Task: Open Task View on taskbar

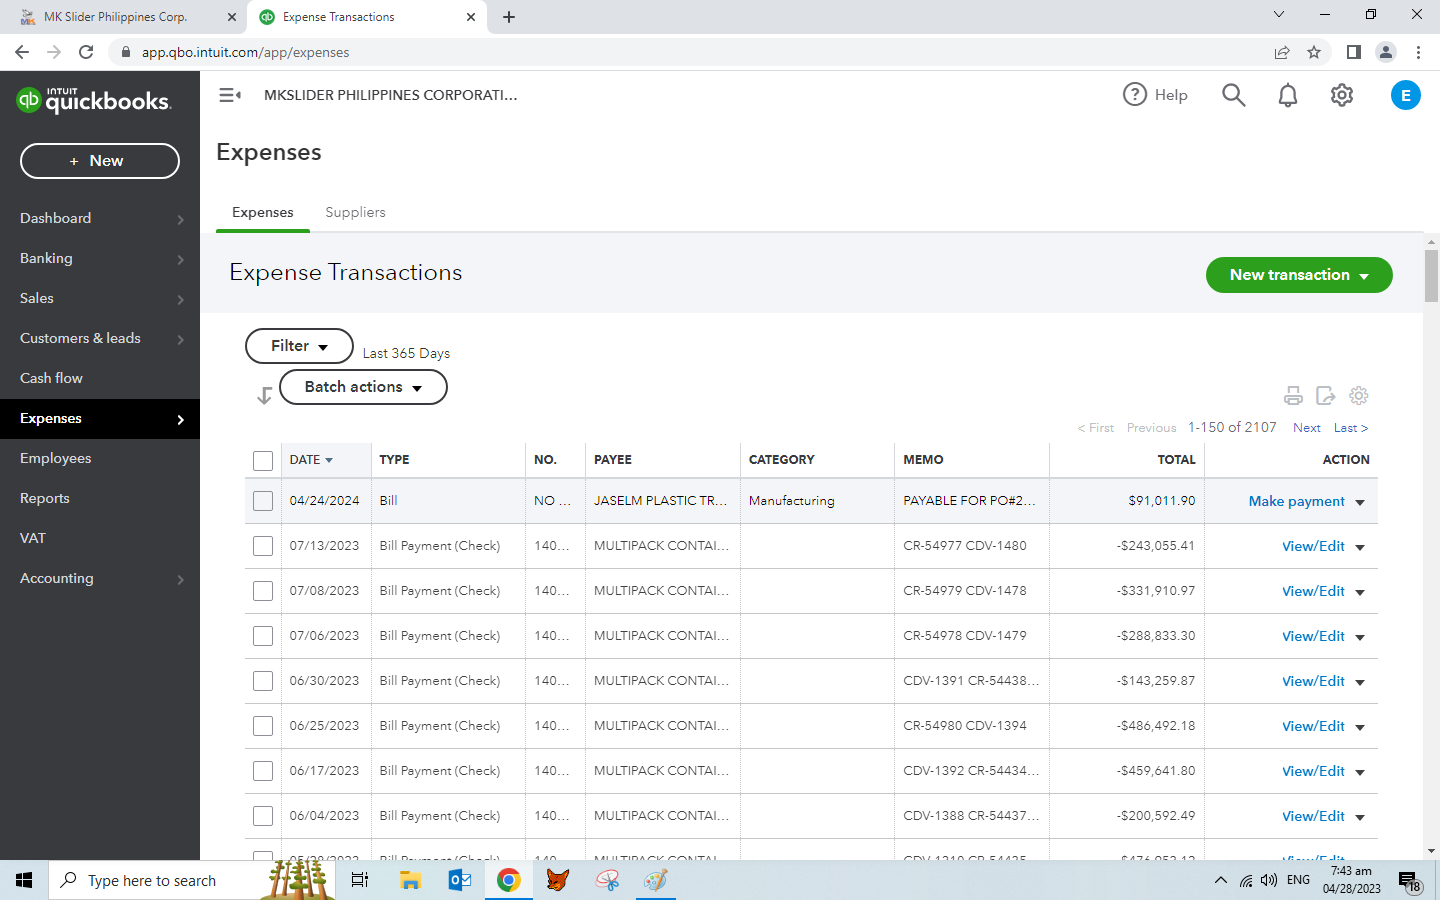Action: tap(360, 880)
